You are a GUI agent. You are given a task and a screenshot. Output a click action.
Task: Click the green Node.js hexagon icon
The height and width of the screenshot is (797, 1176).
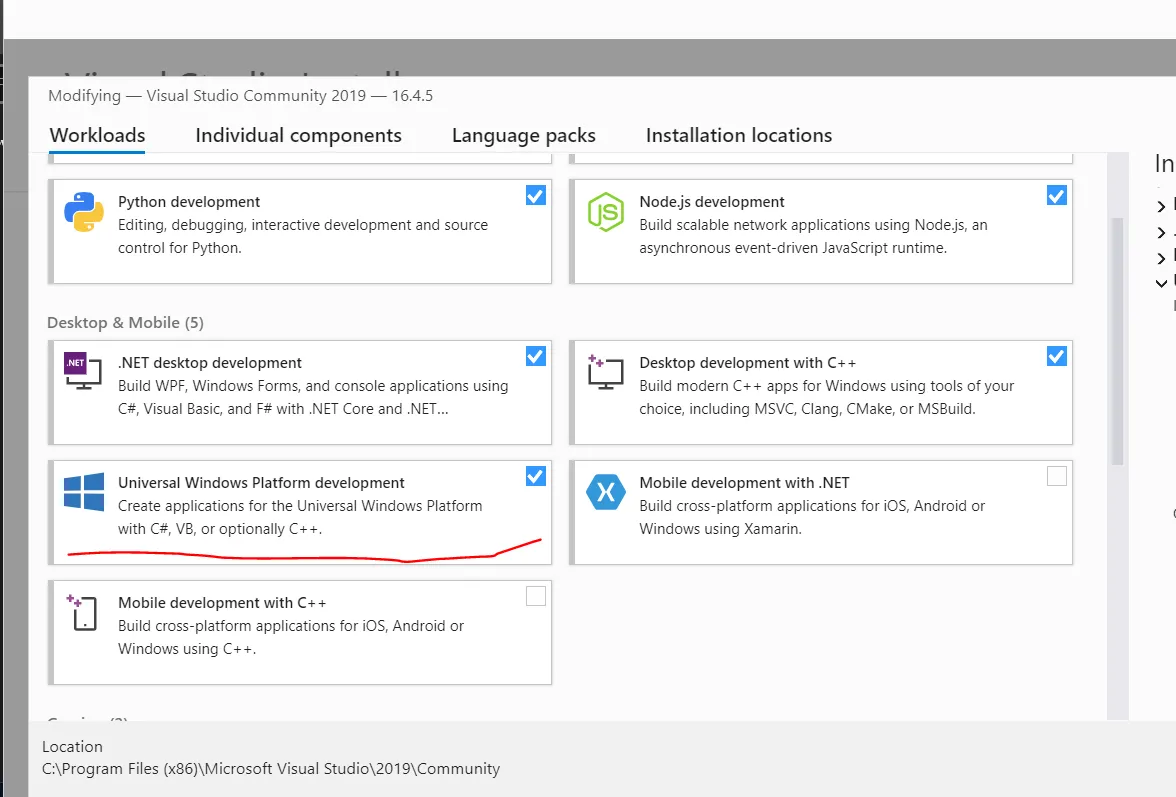tap(605, 212)
